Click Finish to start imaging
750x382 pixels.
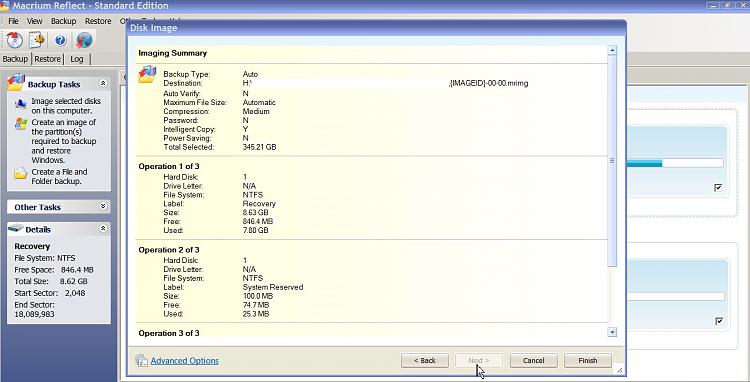[588, 360]
